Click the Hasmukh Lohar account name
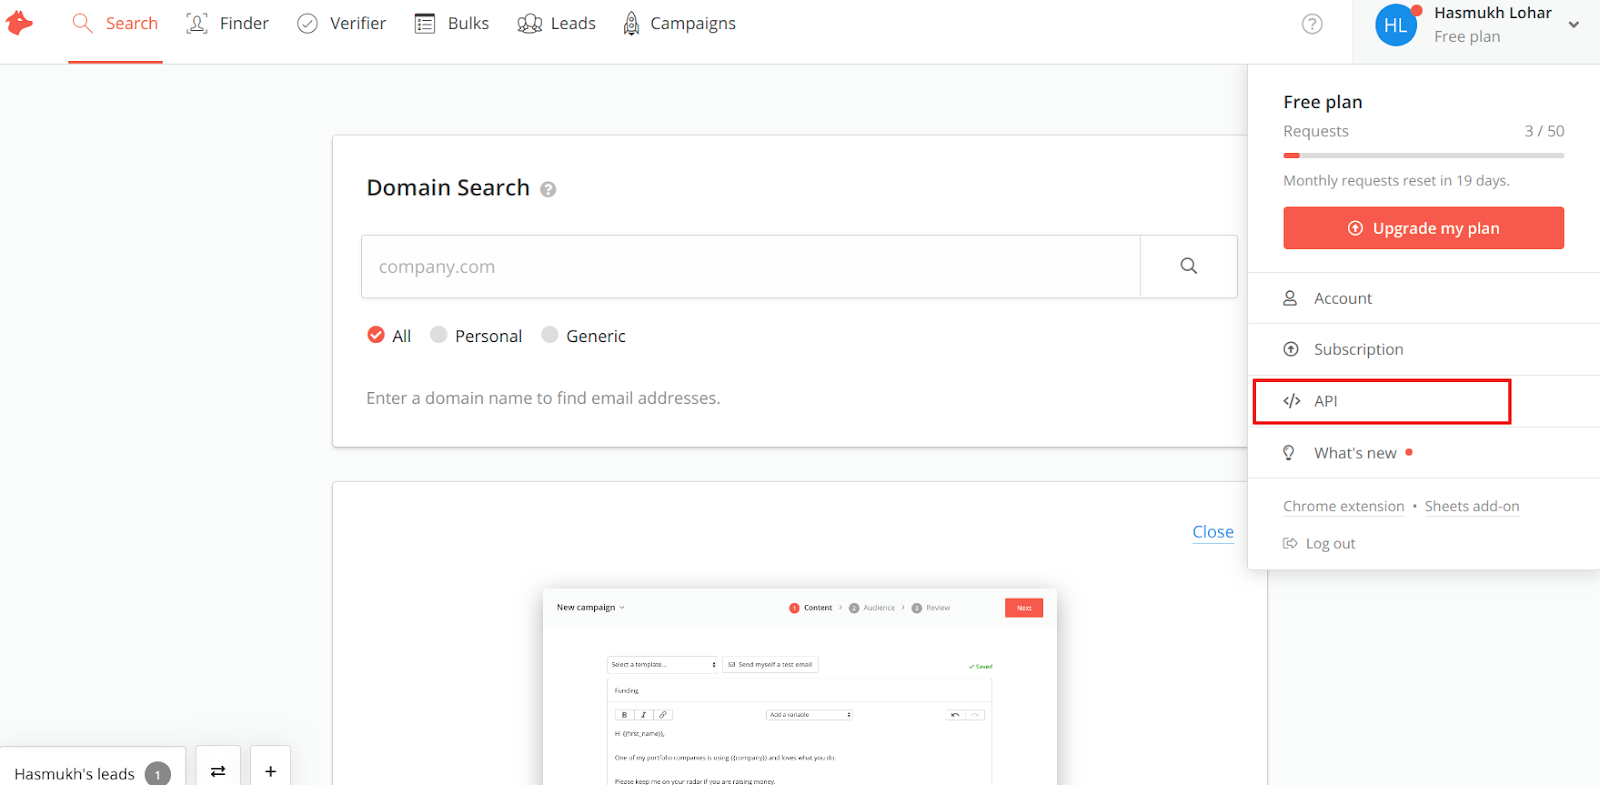This screenshot has height=785, width=1600. click(1493, 13)
